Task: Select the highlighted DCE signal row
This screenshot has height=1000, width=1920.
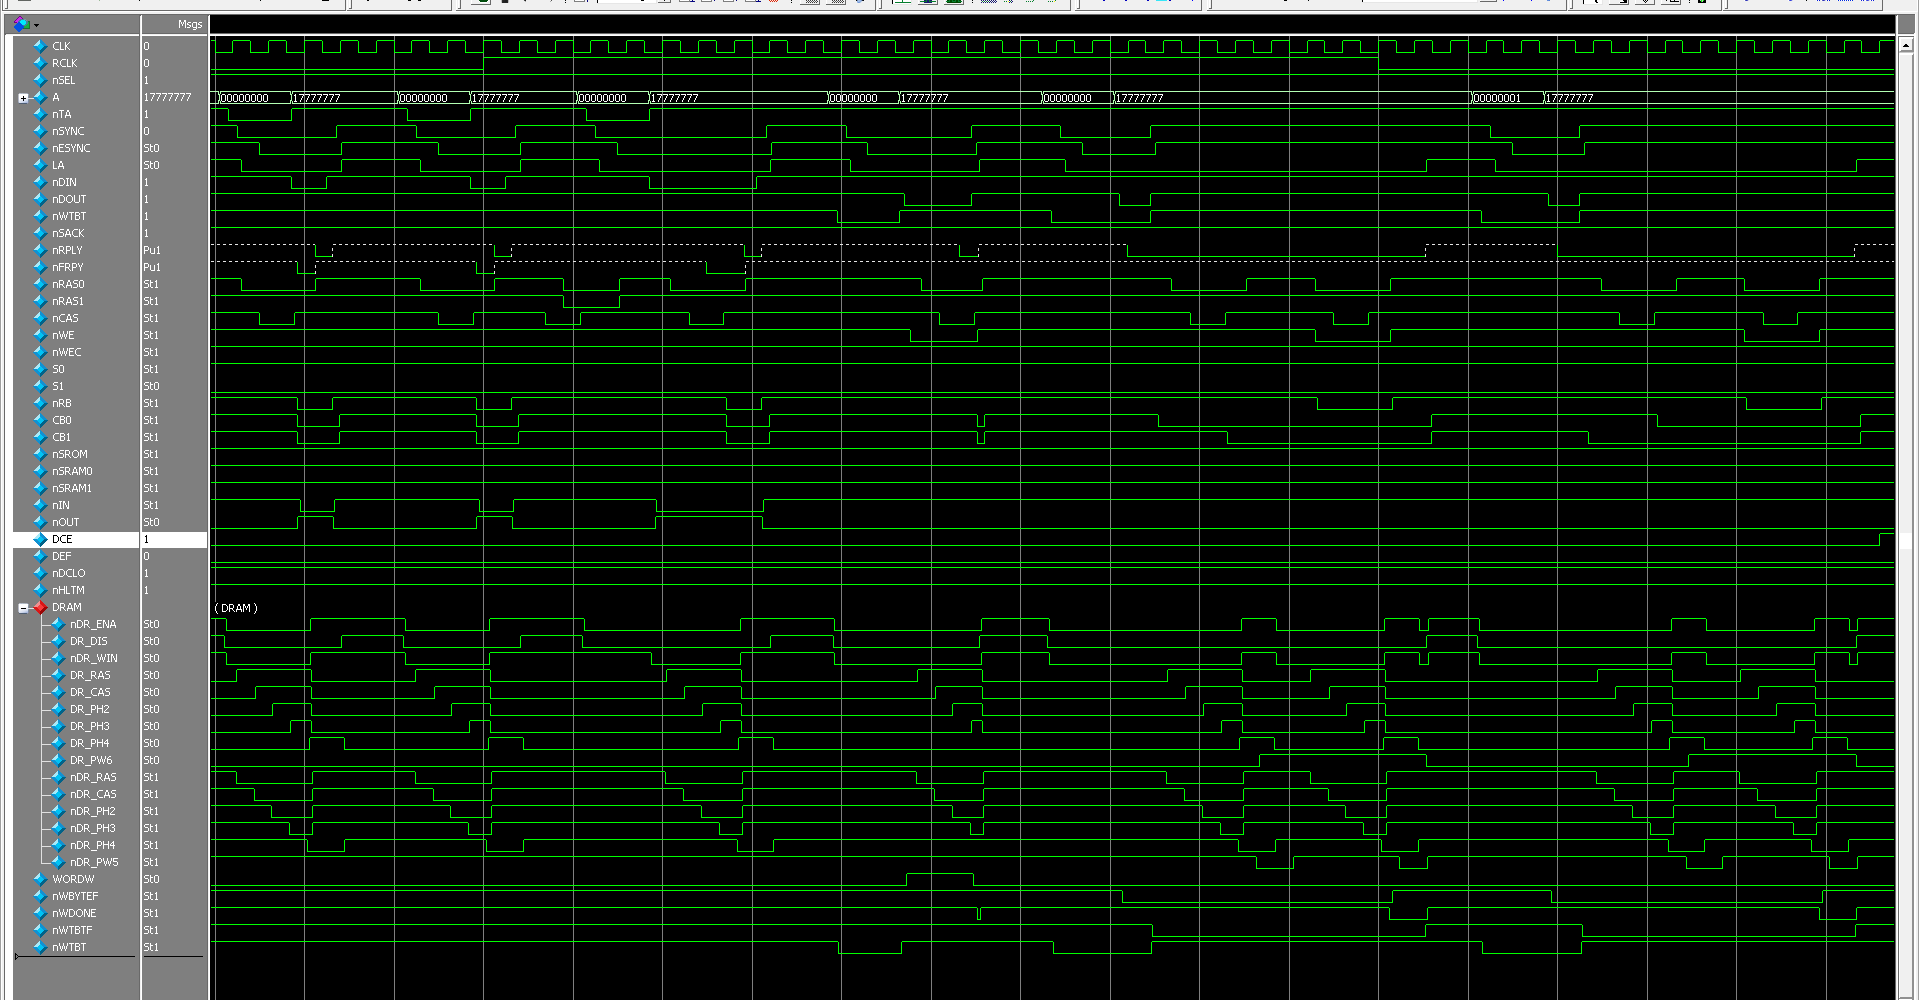Action: click(x=62, y=539)
